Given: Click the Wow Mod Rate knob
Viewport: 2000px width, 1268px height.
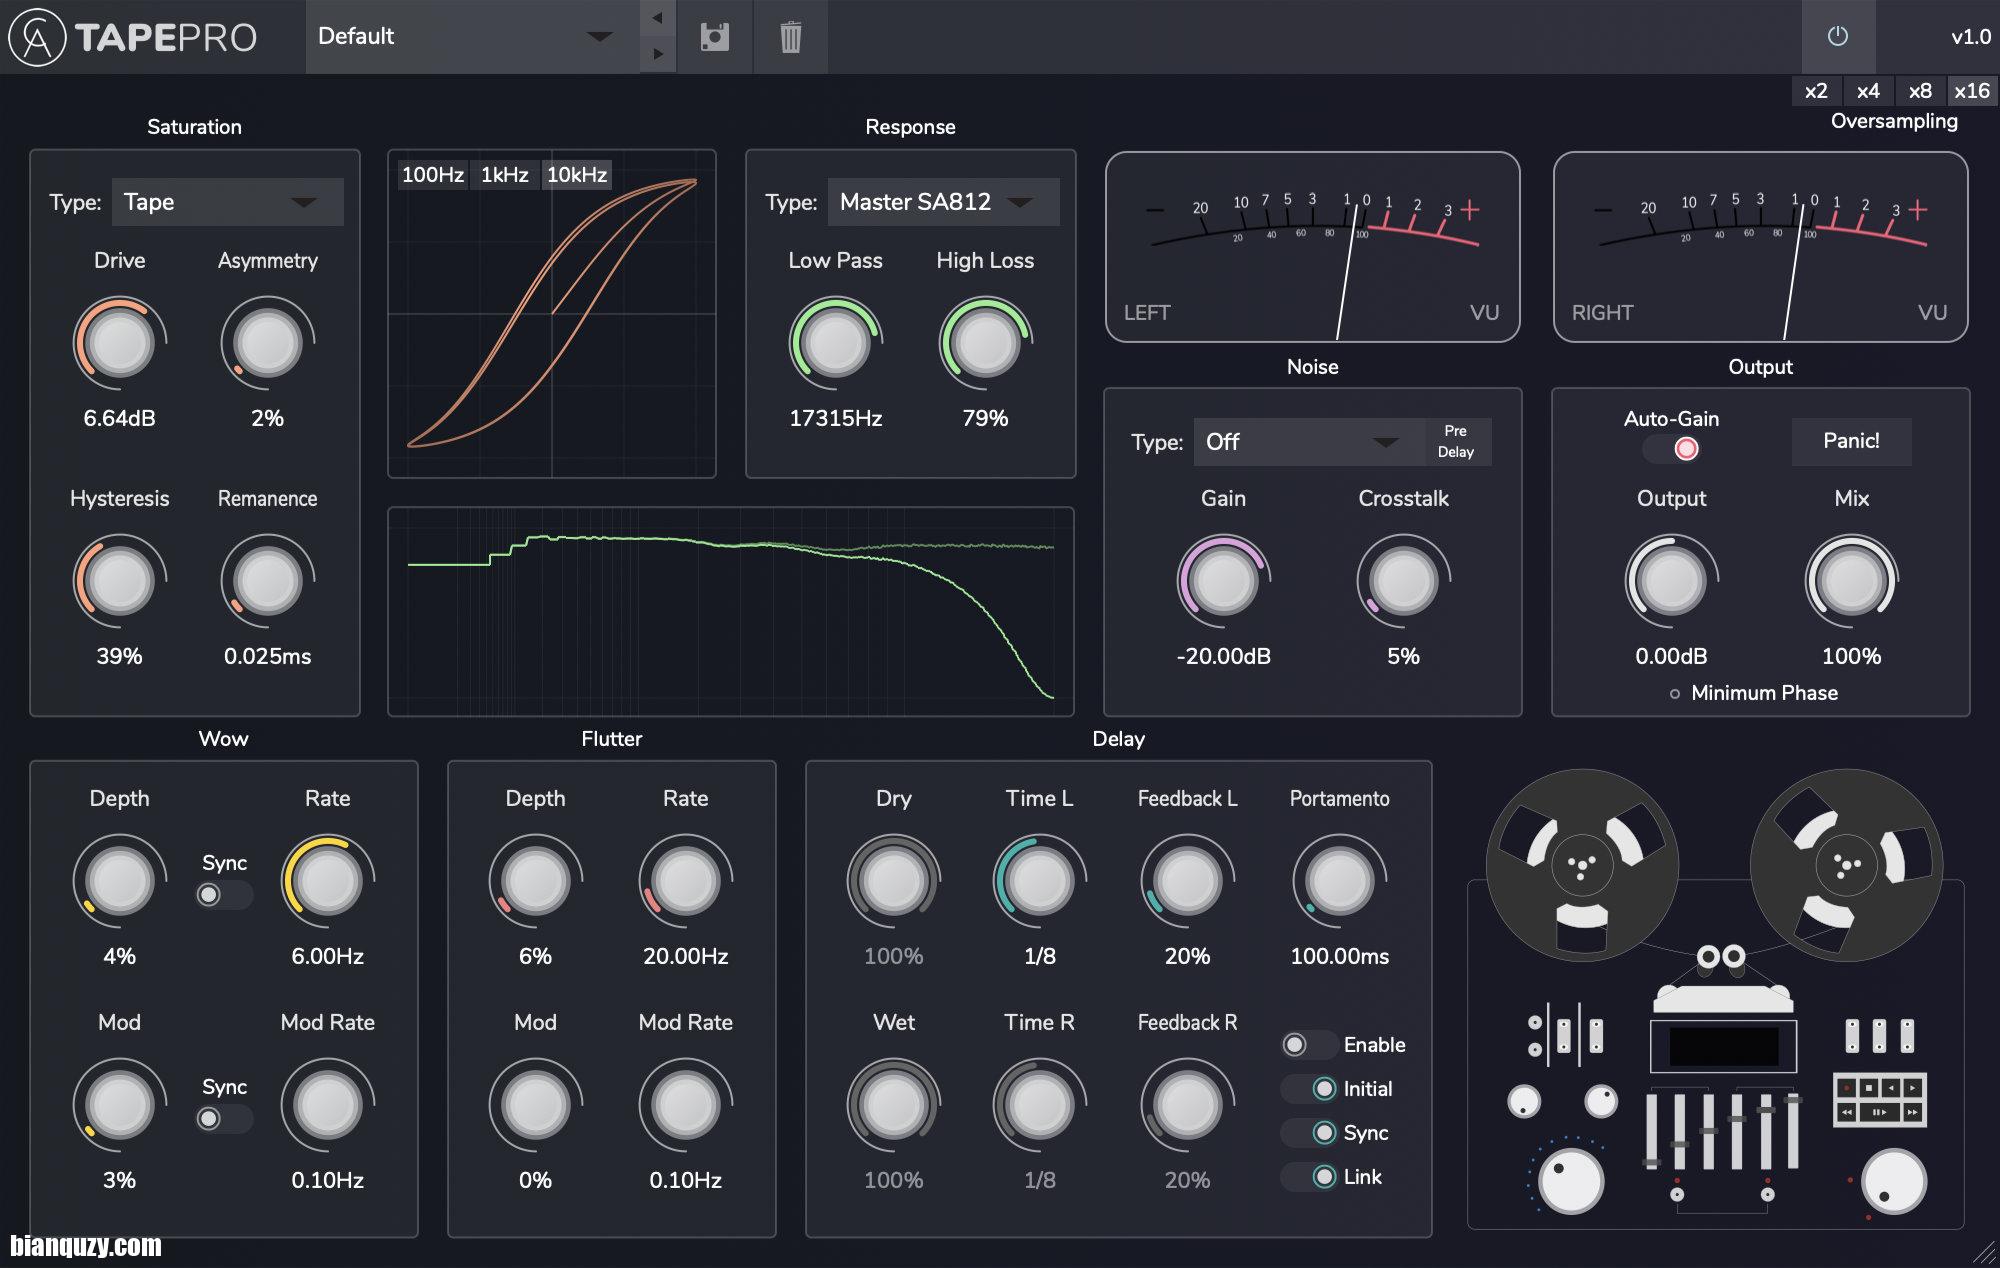Looking at the screenshot, I should (328, 1105).
